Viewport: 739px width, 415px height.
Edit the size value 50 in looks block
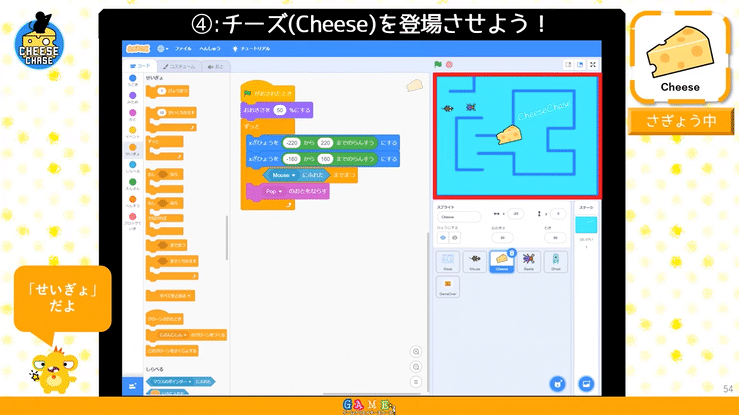click(280, 110)
